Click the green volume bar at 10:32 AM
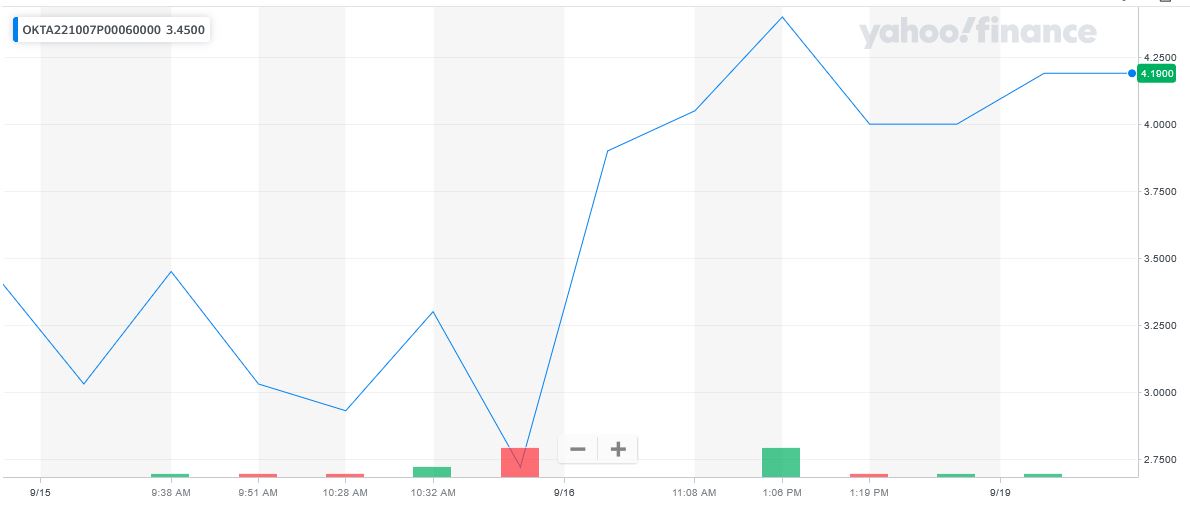Image resolution: width=1190 pixels, height=515 pixels. coord(432,471)
